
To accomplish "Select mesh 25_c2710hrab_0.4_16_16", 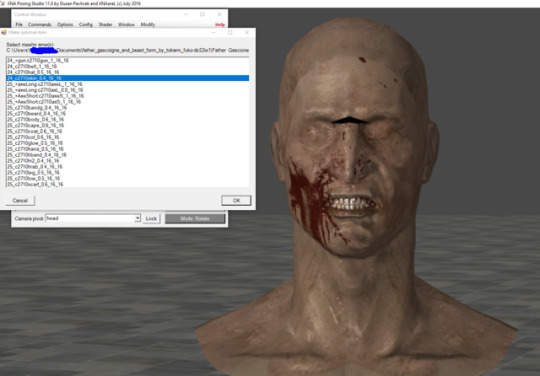I will click(x=127, y=167).
